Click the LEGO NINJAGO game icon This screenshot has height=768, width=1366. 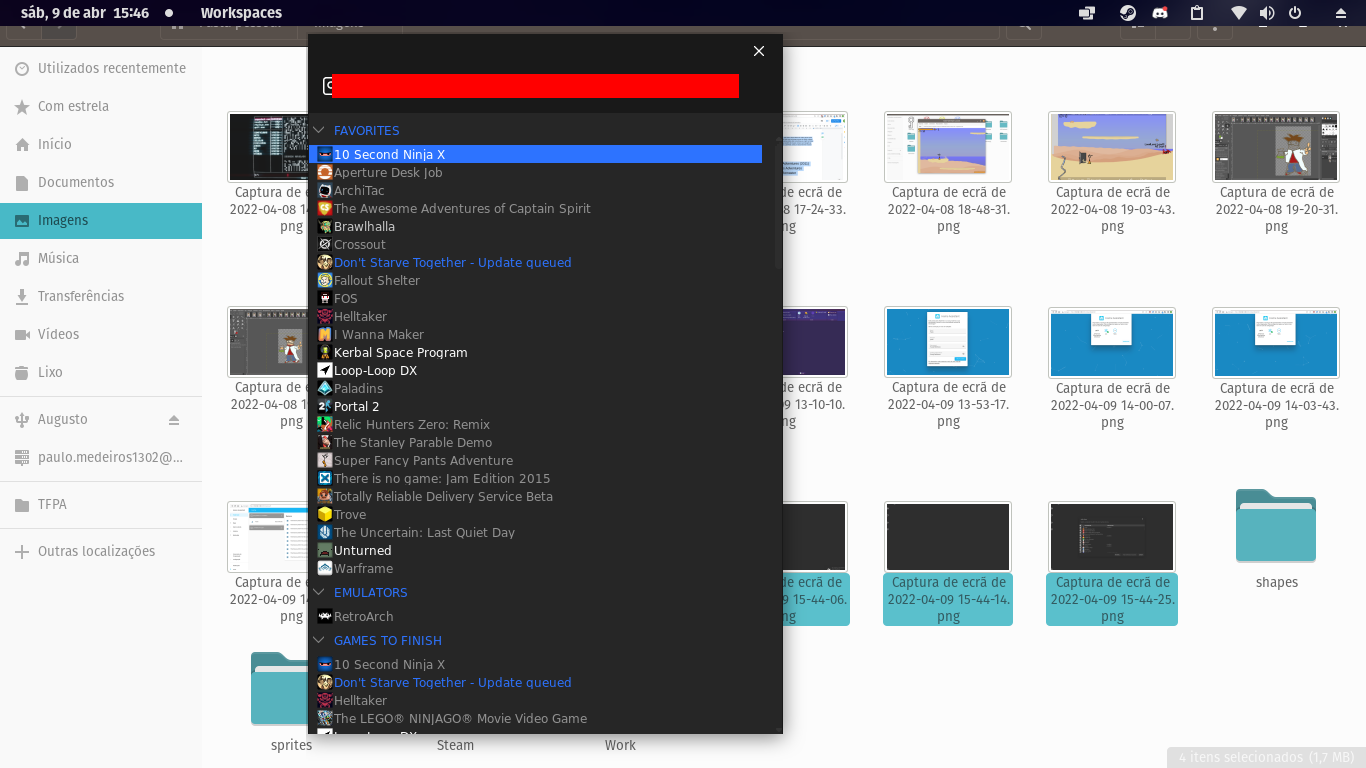pyautogui.click(x=325, y=718)
